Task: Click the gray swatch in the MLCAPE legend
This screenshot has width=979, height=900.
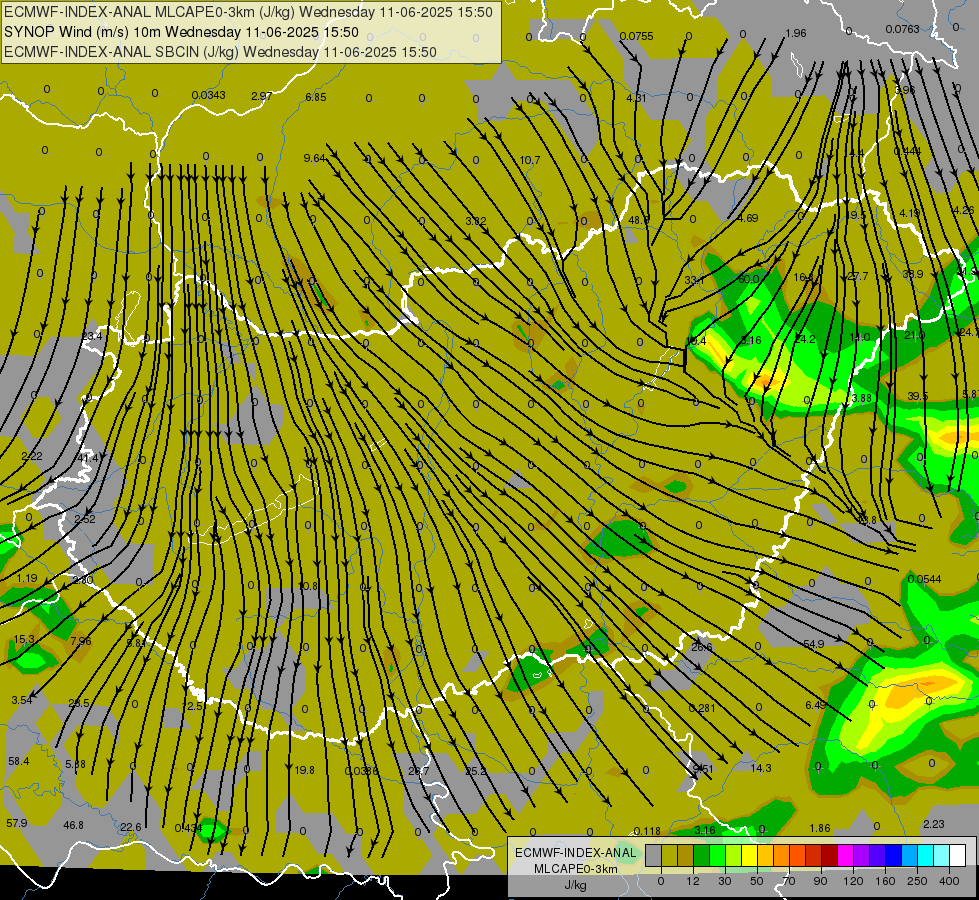Action: point(654,856)
